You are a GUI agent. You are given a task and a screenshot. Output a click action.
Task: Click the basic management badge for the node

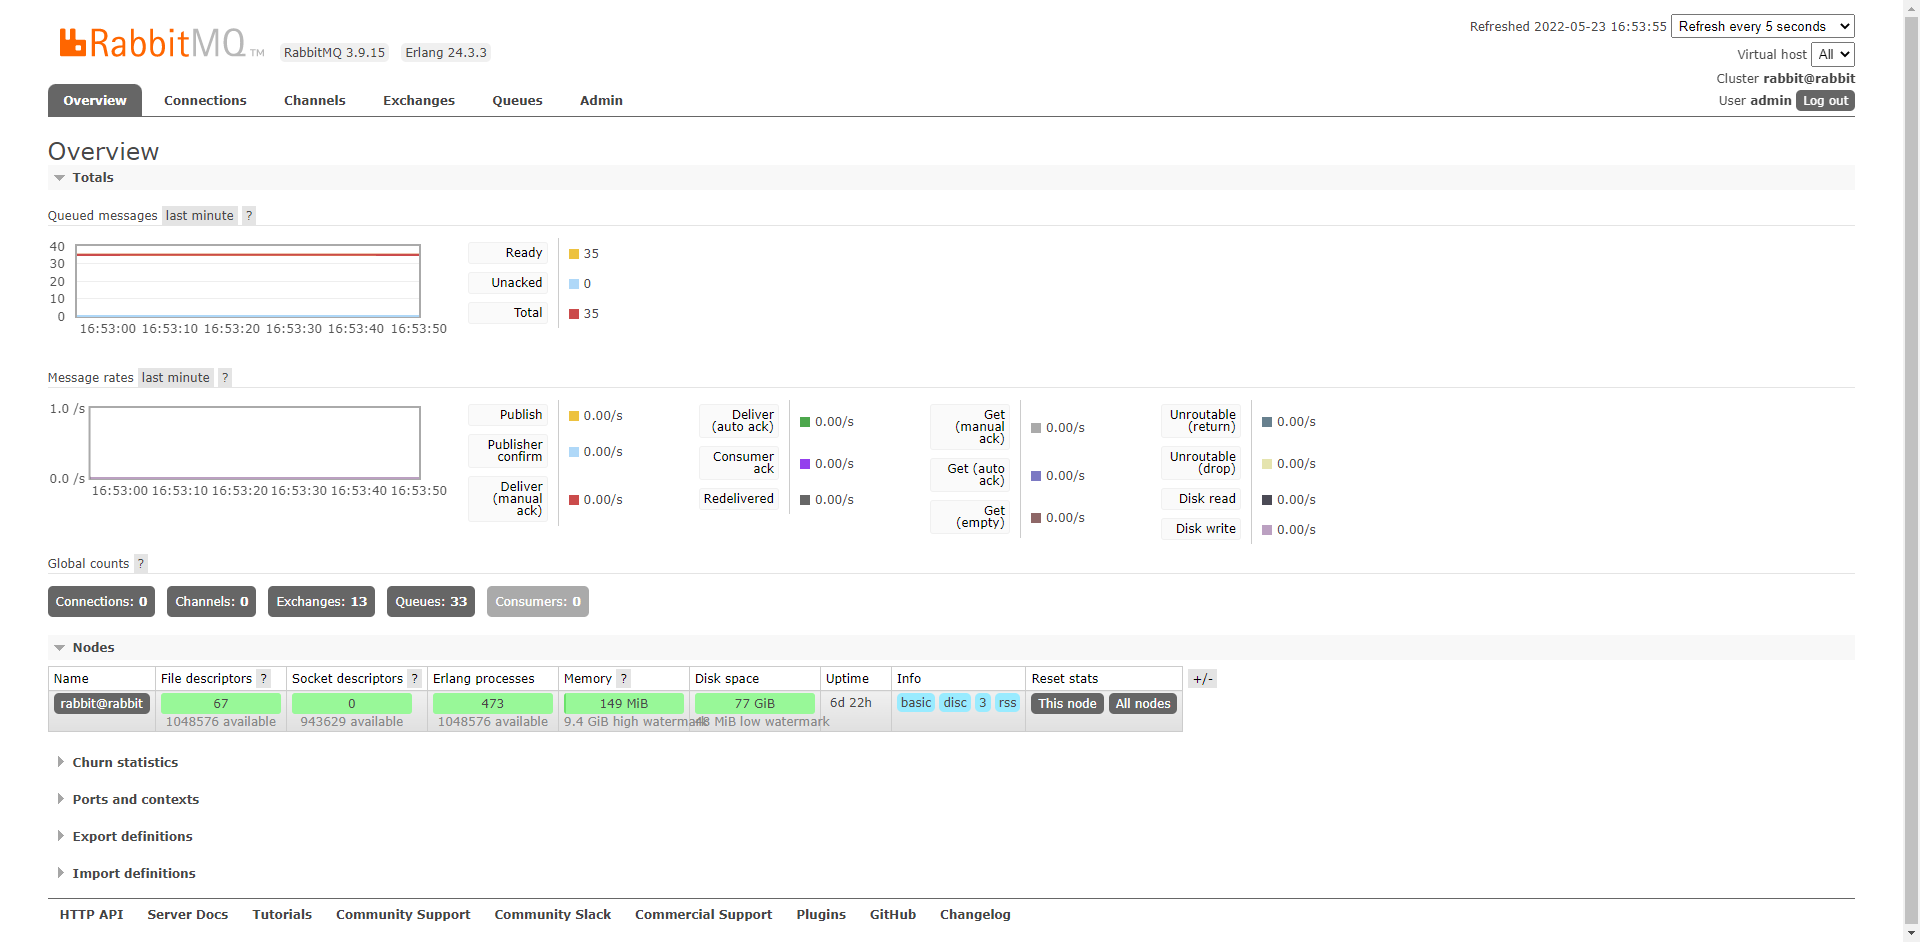tap(915, 703)
